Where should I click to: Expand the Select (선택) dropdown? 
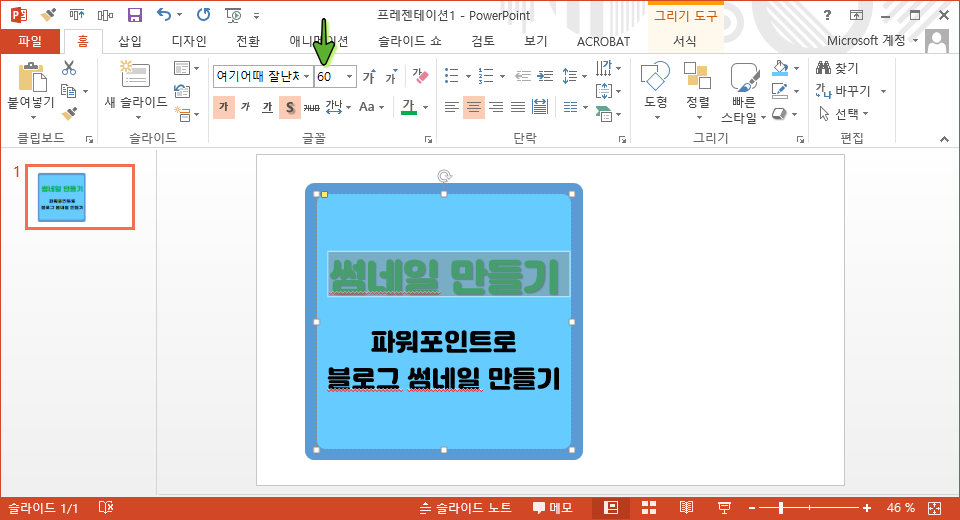[865, 114]
